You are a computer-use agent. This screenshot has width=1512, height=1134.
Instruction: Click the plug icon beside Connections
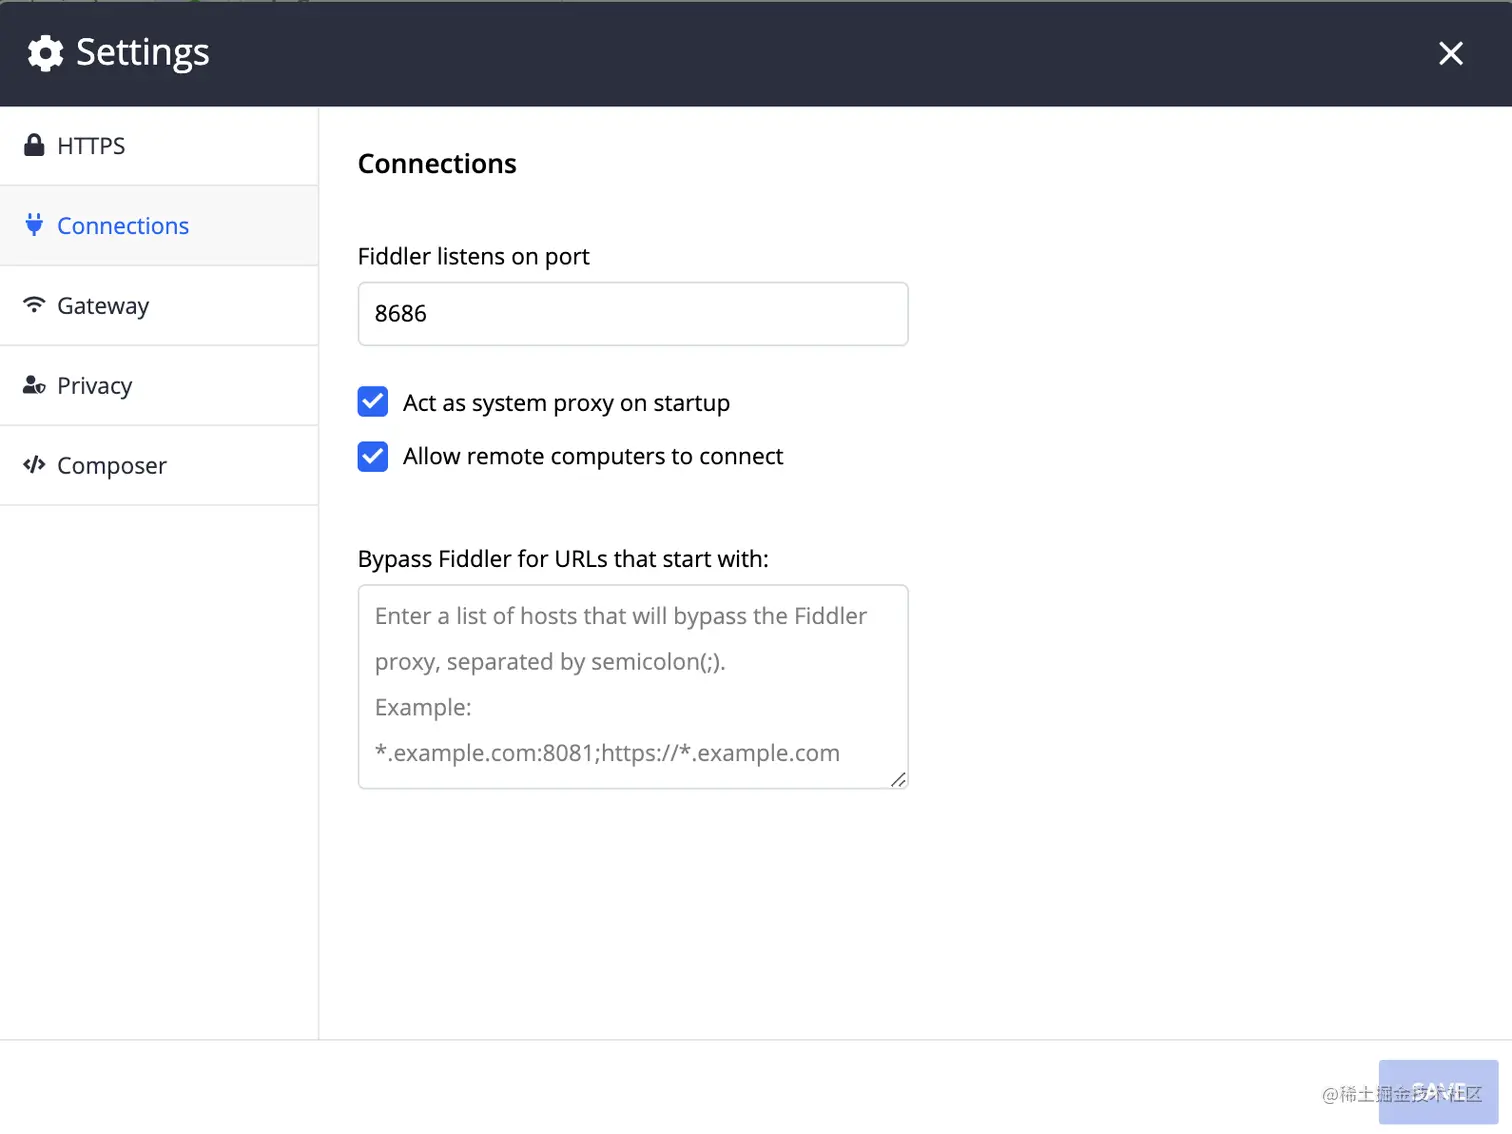coord(34,225)
